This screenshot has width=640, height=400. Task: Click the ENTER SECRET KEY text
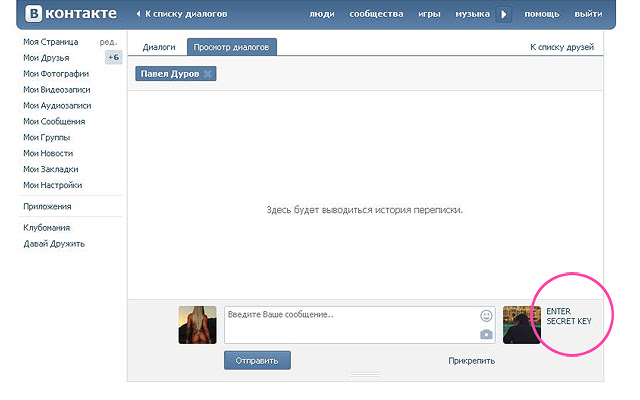[569, 316]
